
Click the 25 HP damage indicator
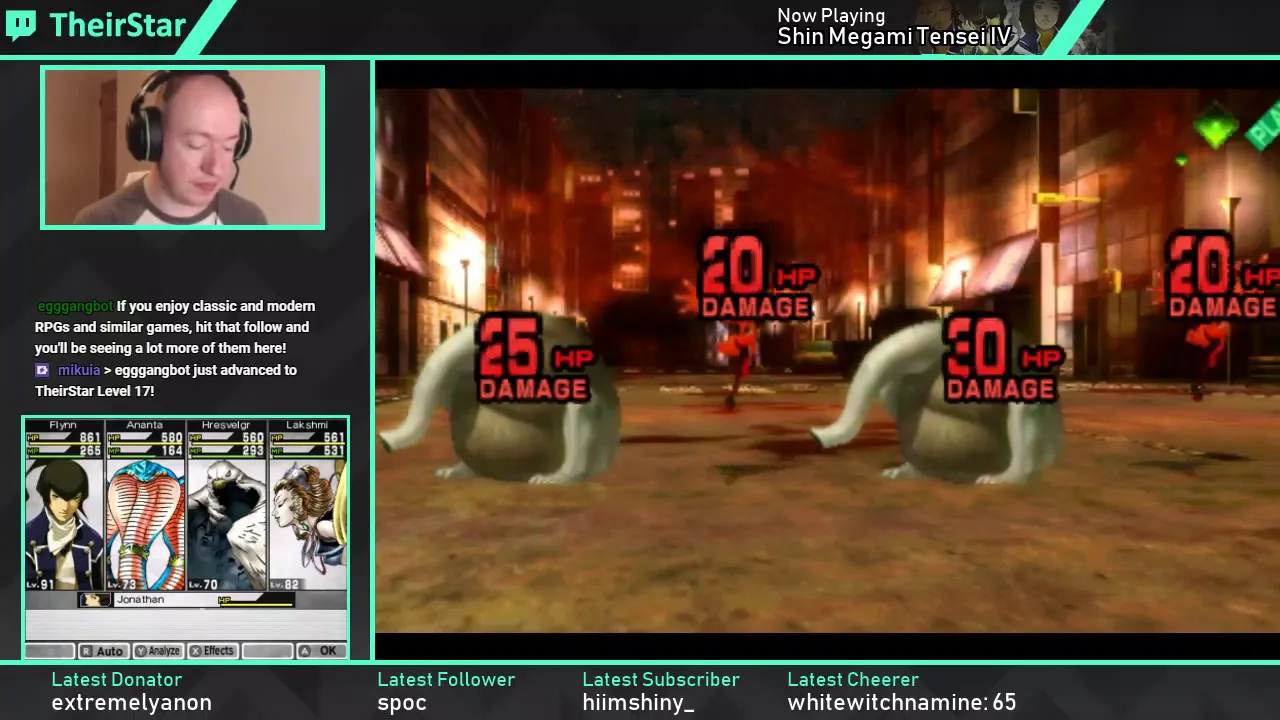pos(535,360)
